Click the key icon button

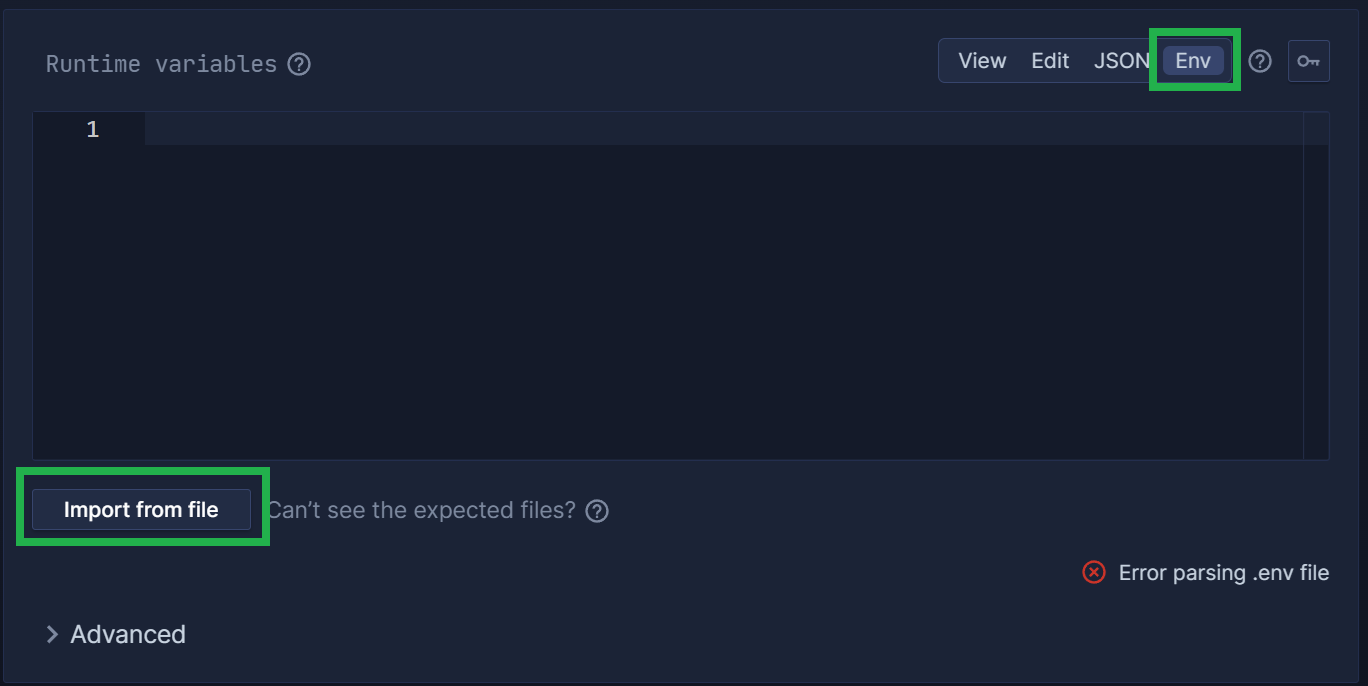(x=1308, y=61)
